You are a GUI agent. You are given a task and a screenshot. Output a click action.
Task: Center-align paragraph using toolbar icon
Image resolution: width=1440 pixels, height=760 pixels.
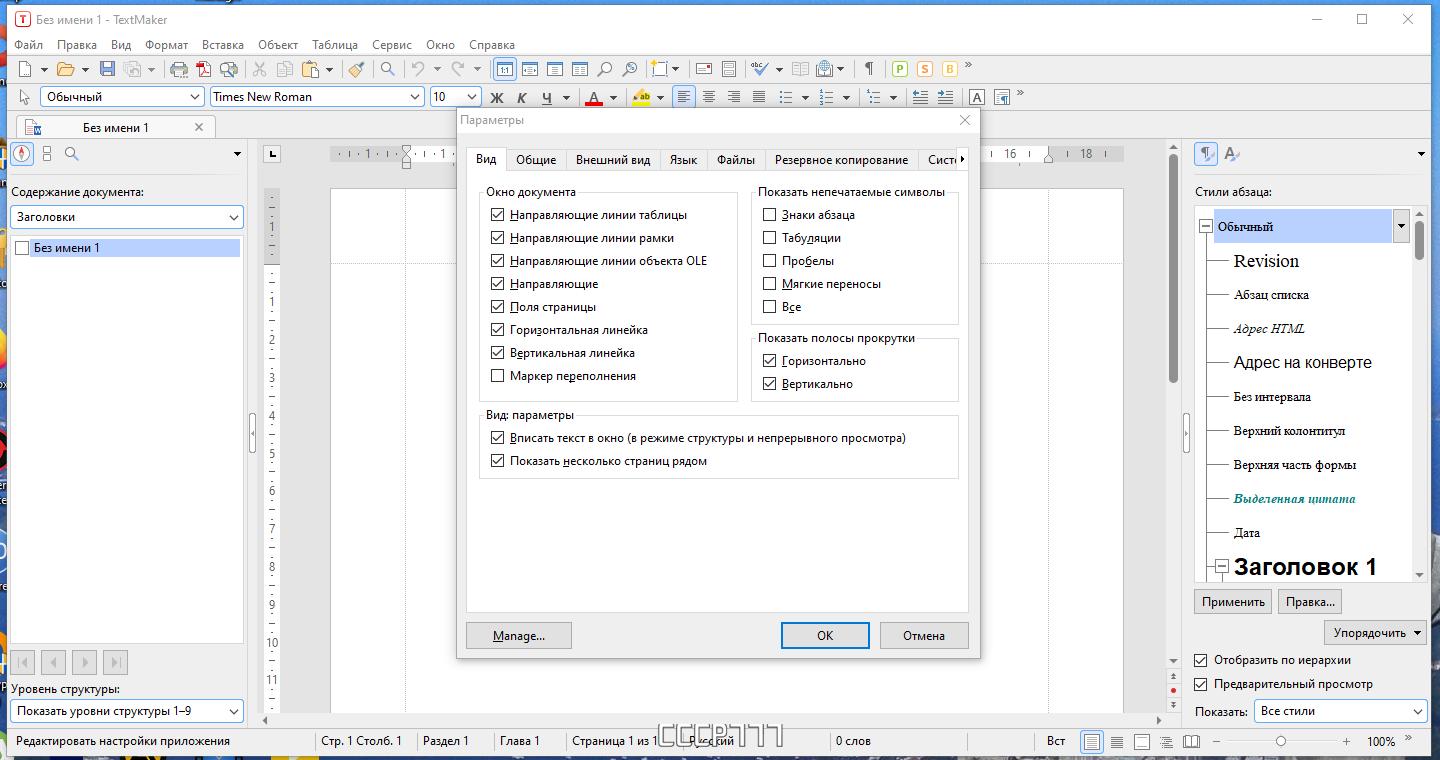(x=709, y=97)
